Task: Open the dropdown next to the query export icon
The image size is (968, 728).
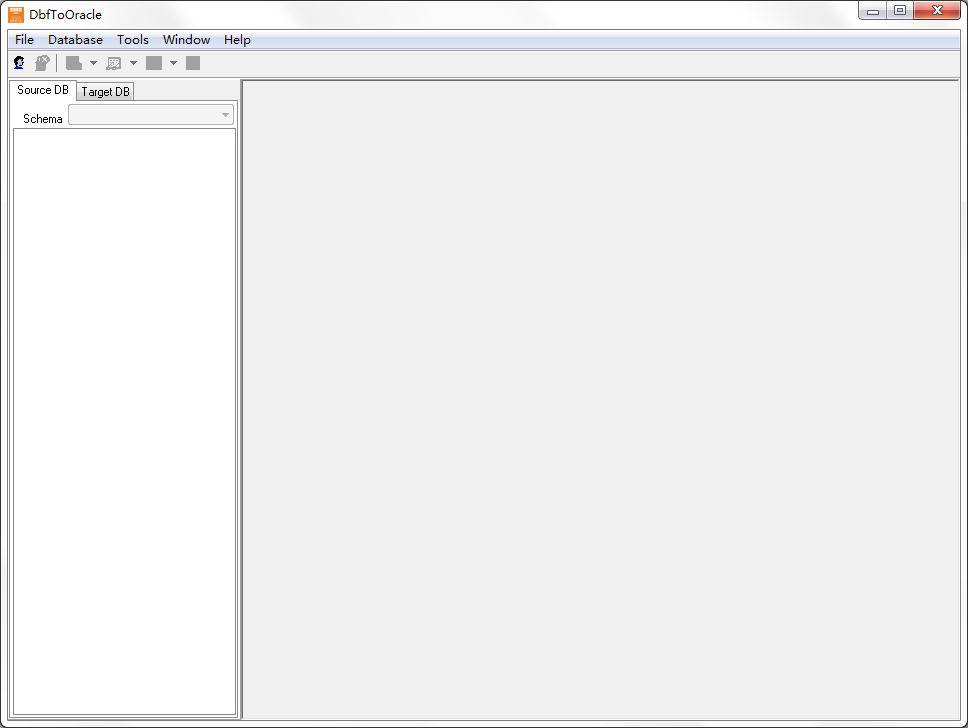Action: [x=133, y=62]
